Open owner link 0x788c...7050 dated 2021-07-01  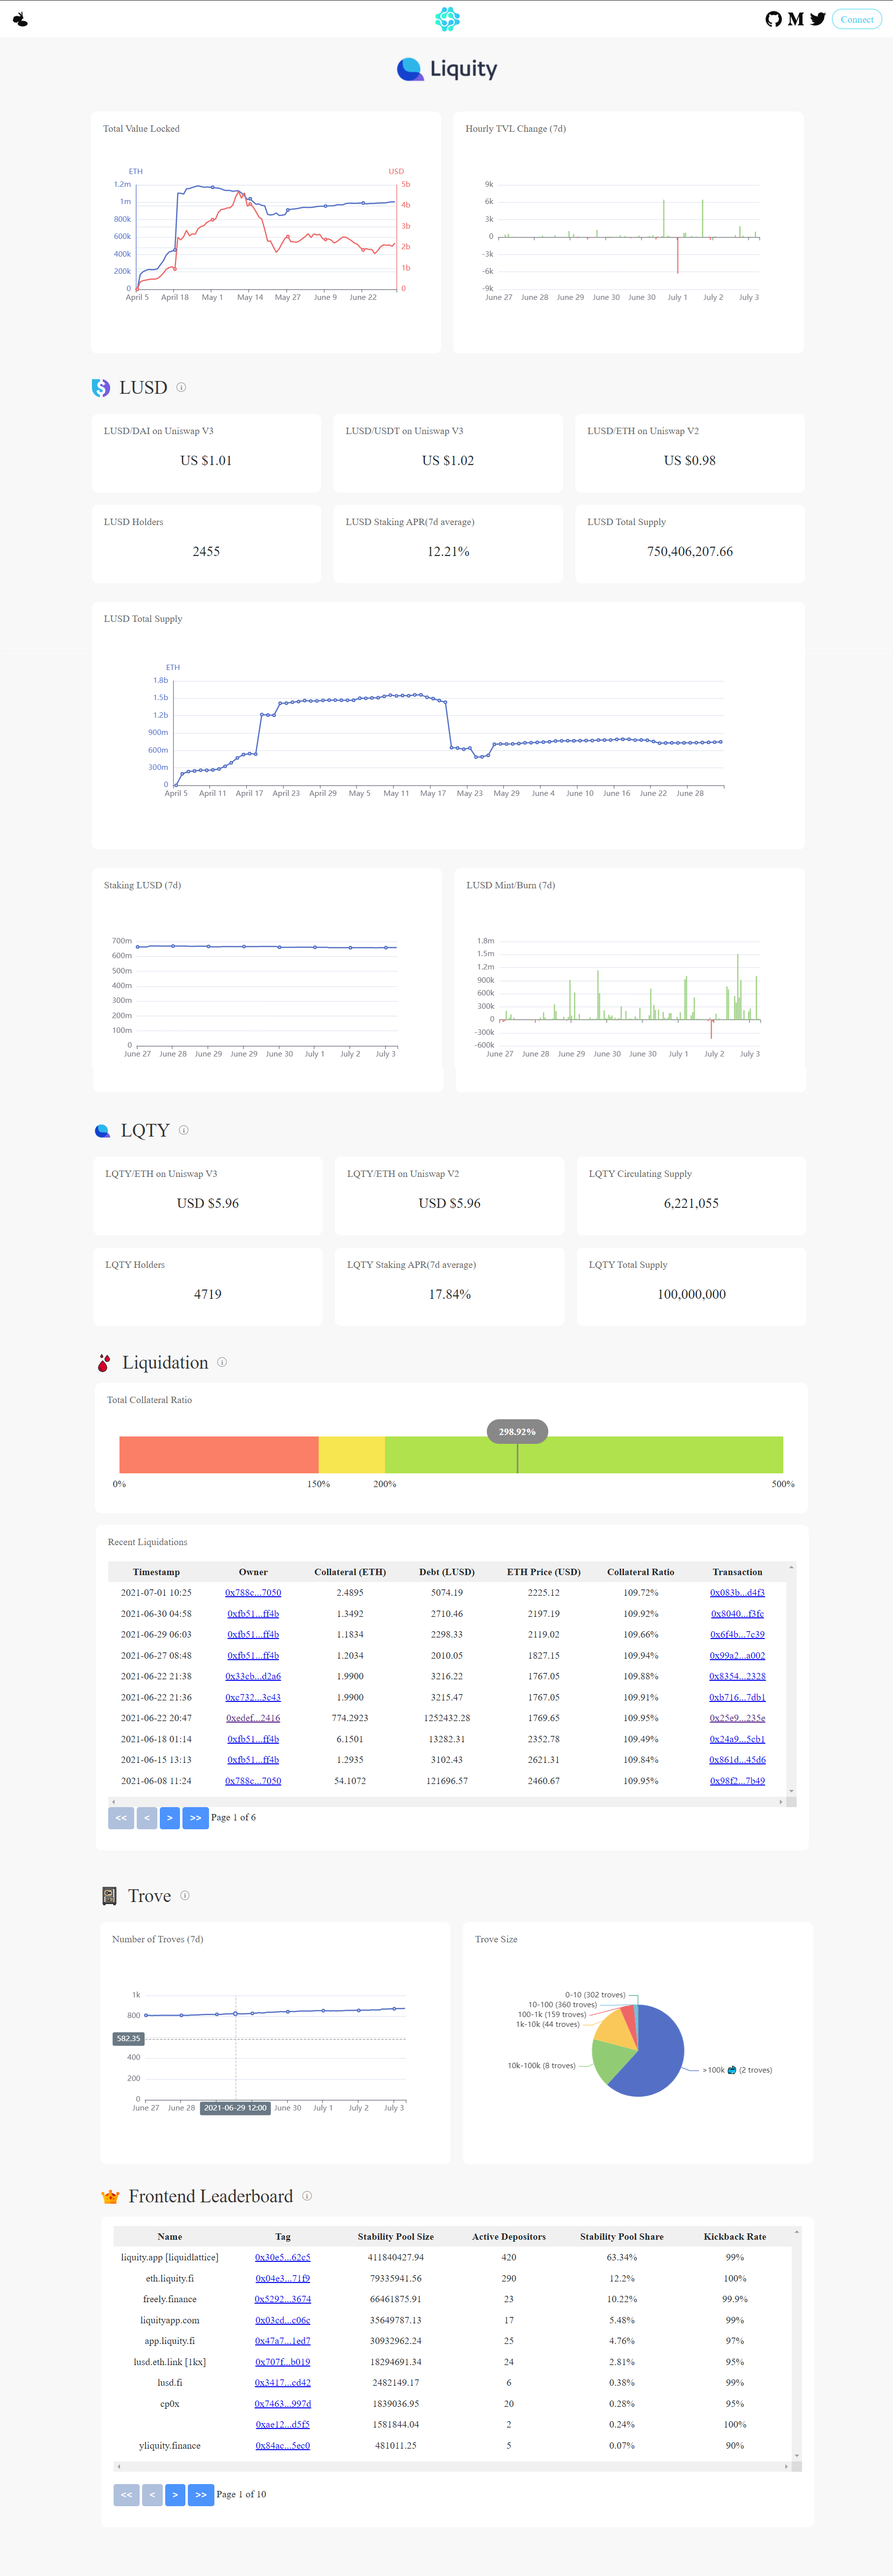(253, 1592)
